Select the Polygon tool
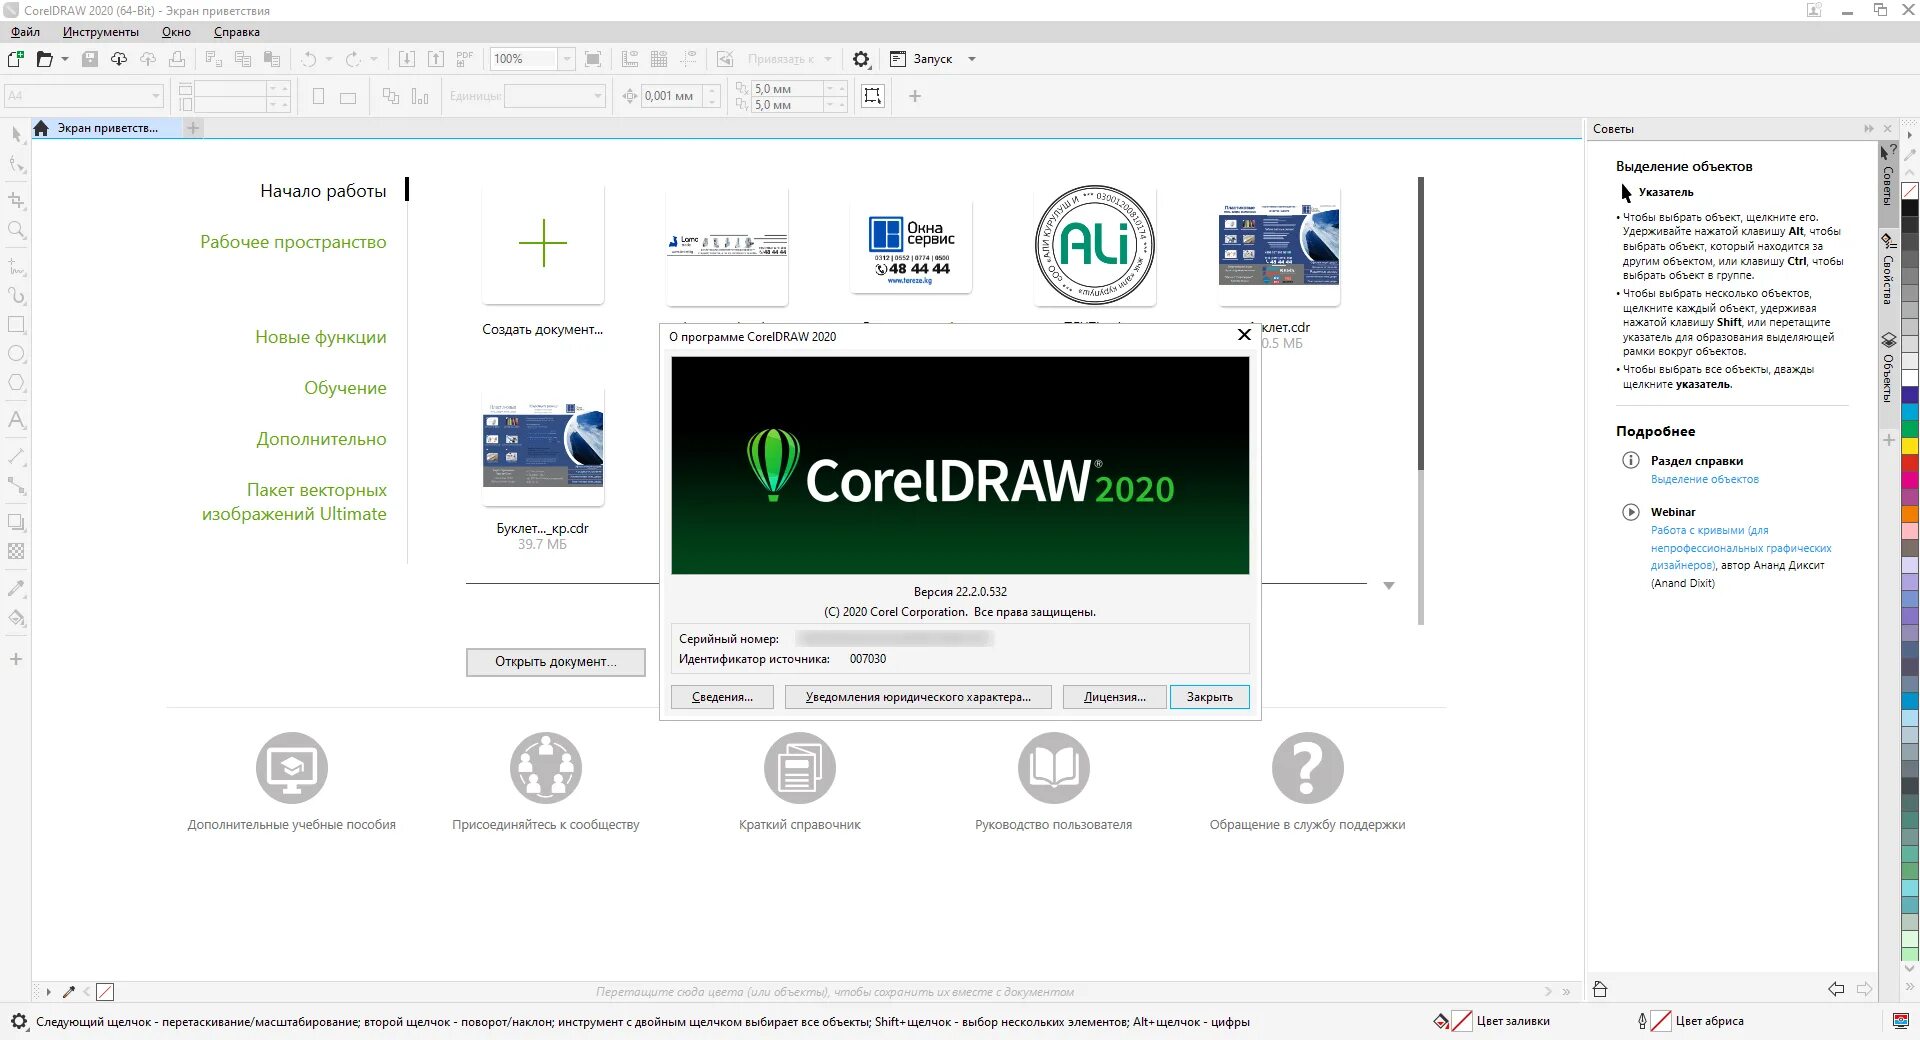The image size is (1920, 1040). [16, 383]
